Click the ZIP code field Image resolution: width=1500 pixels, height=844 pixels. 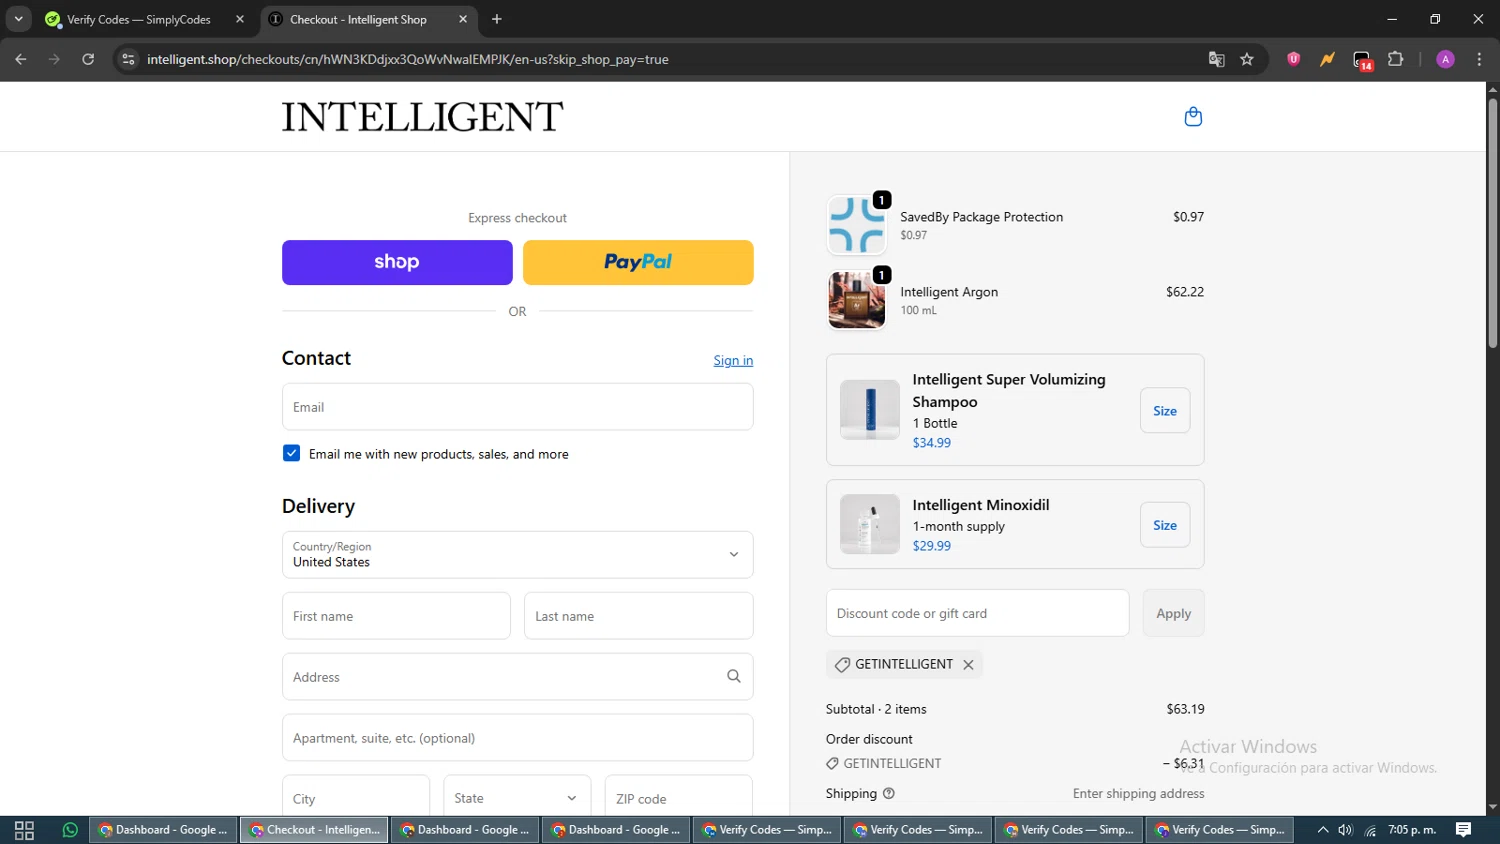(x=678, y=798)
